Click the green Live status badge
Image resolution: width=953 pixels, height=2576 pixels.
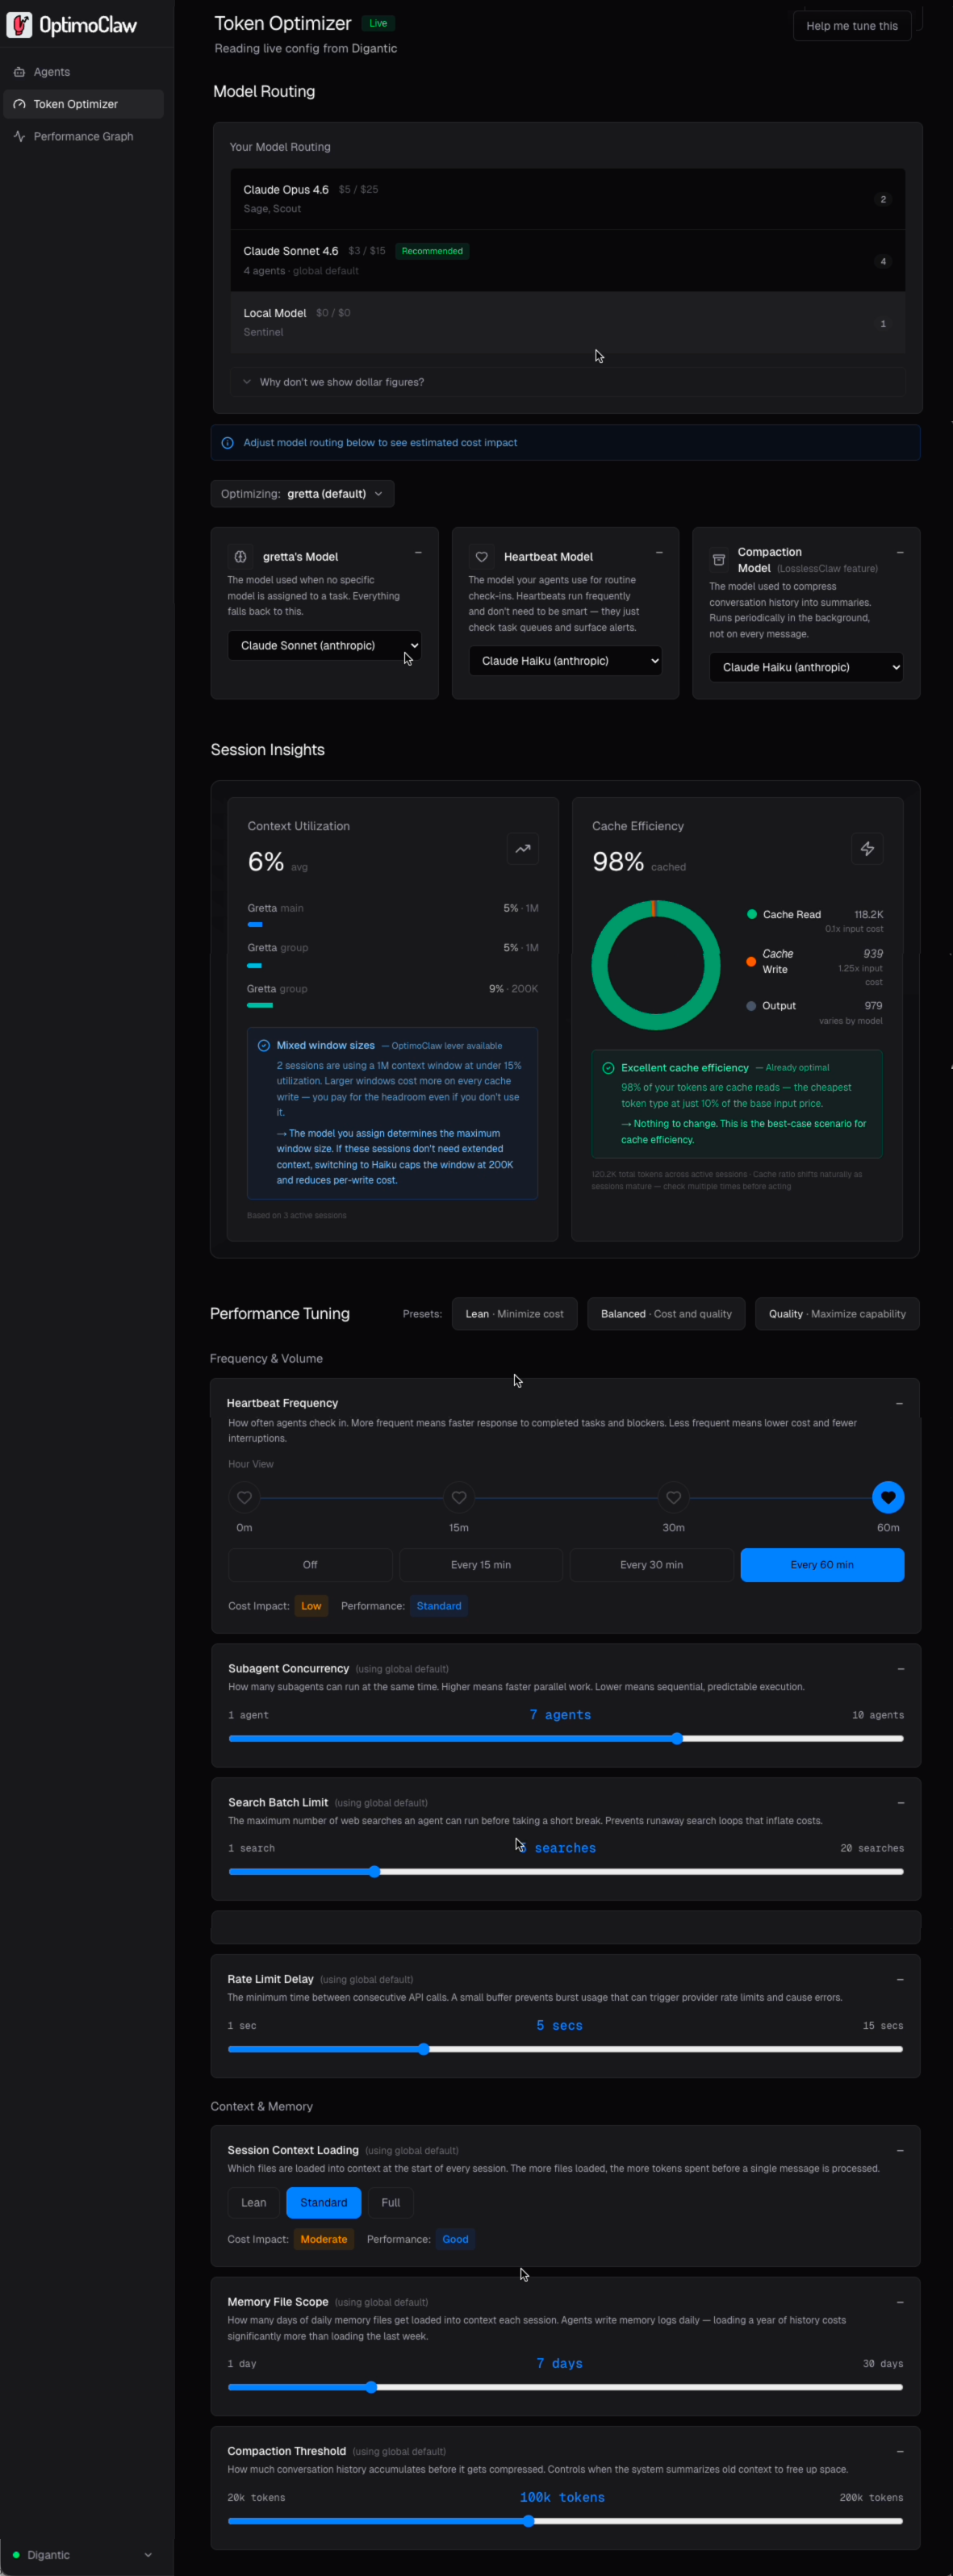[378, 23]
